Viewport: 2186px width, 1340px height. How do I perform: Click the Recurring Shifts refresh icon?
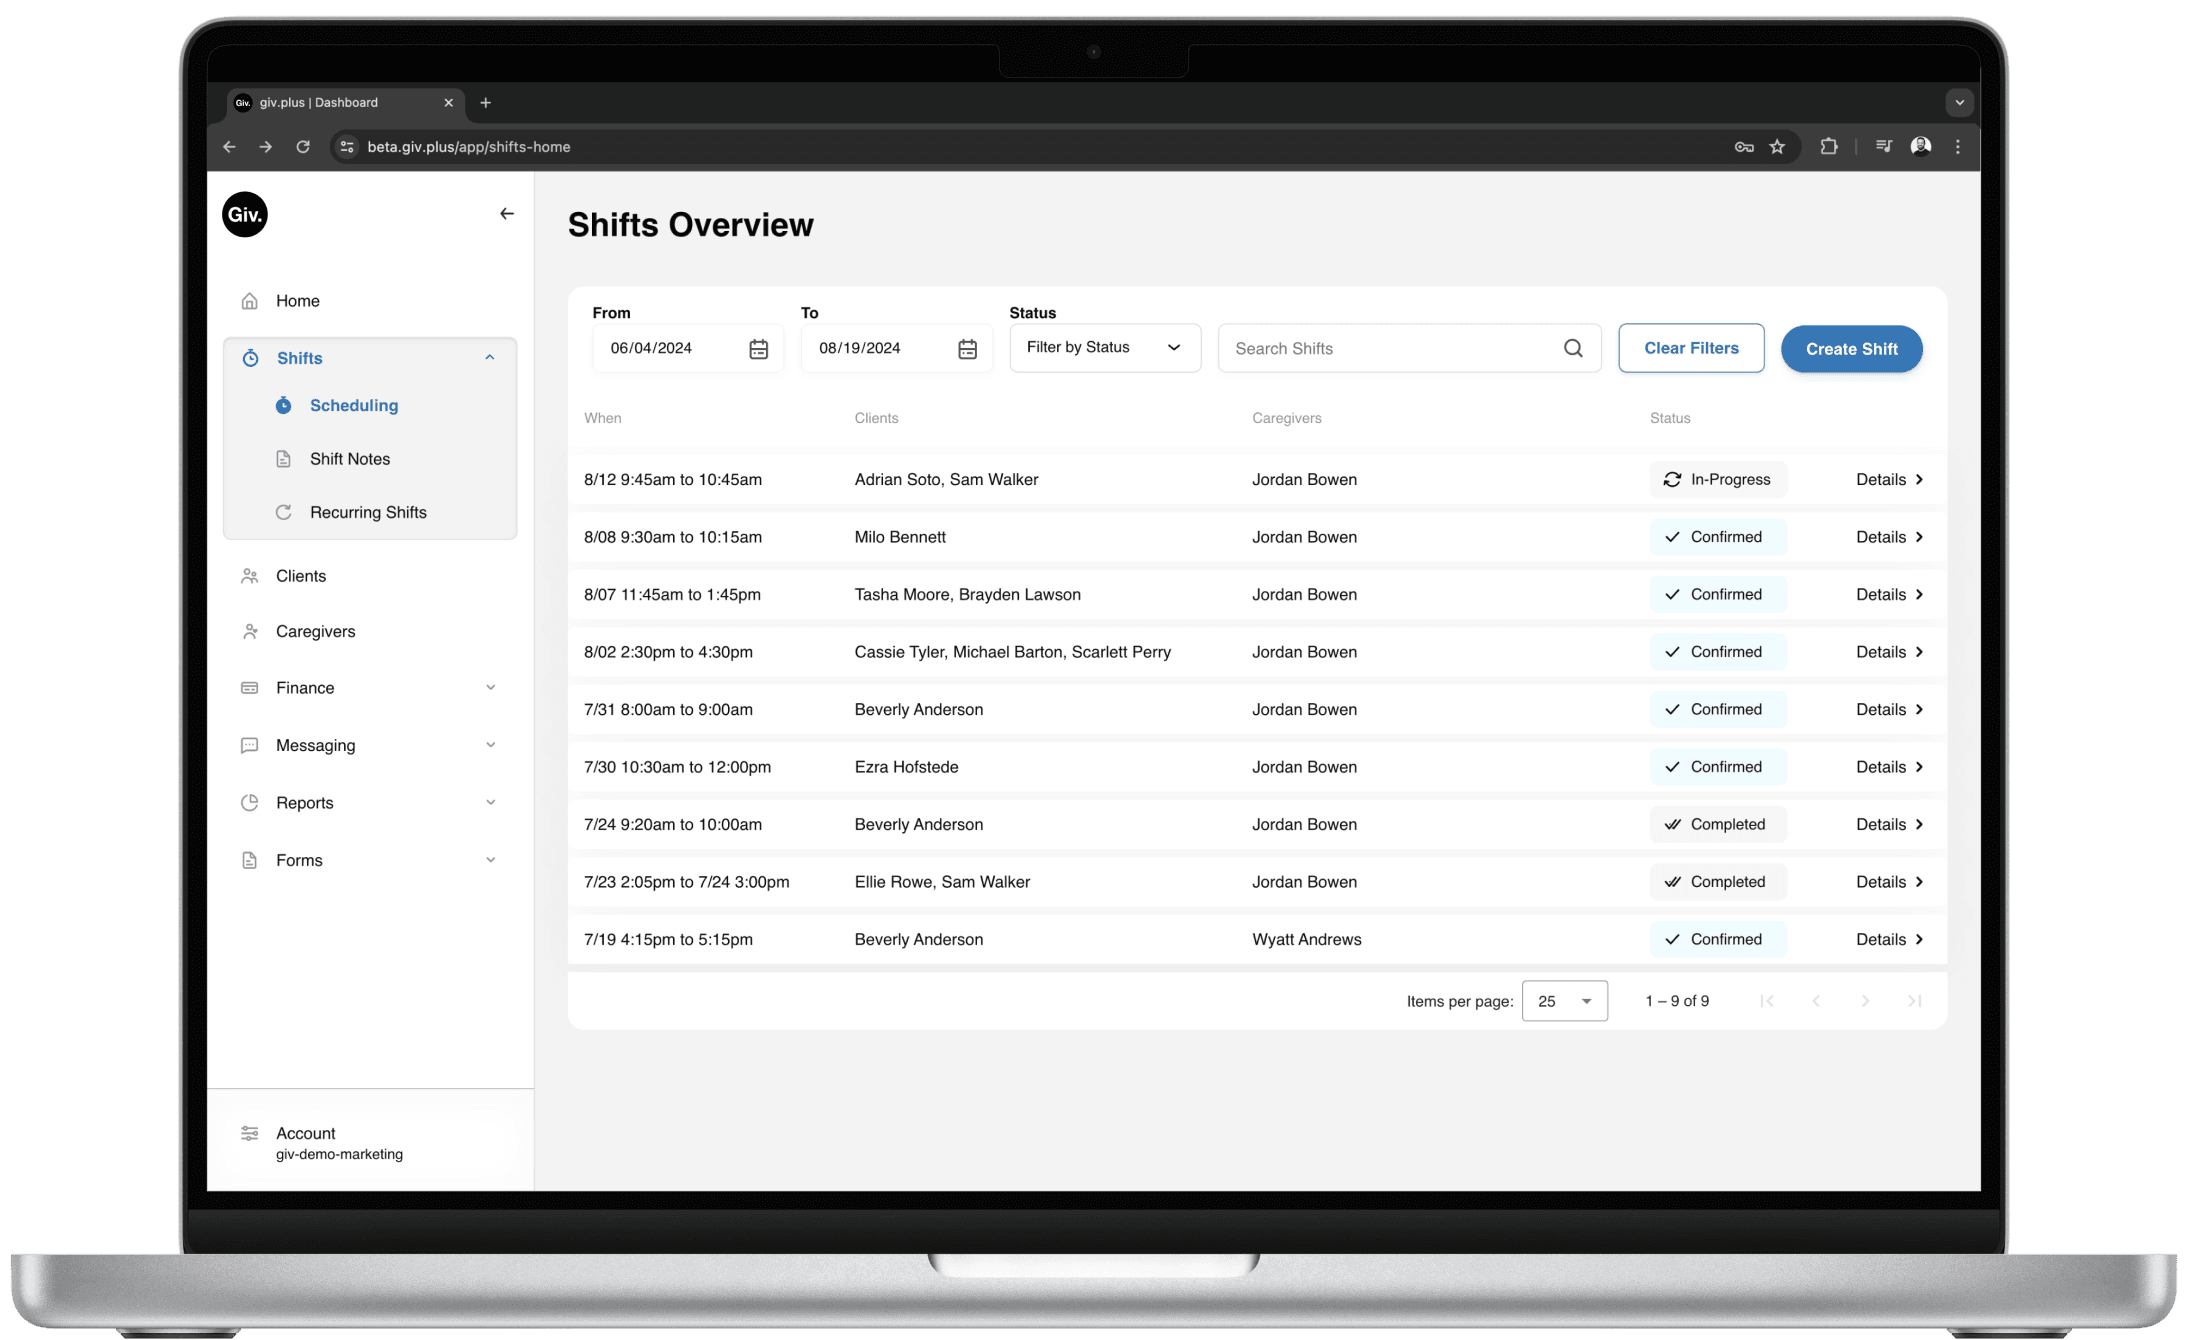(284, 511)
